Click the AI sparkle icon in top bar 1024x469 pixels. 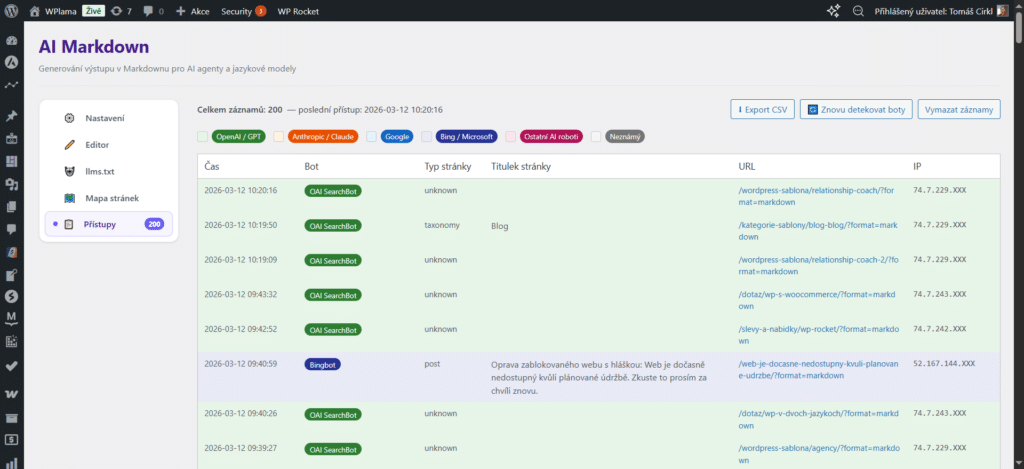833,11
